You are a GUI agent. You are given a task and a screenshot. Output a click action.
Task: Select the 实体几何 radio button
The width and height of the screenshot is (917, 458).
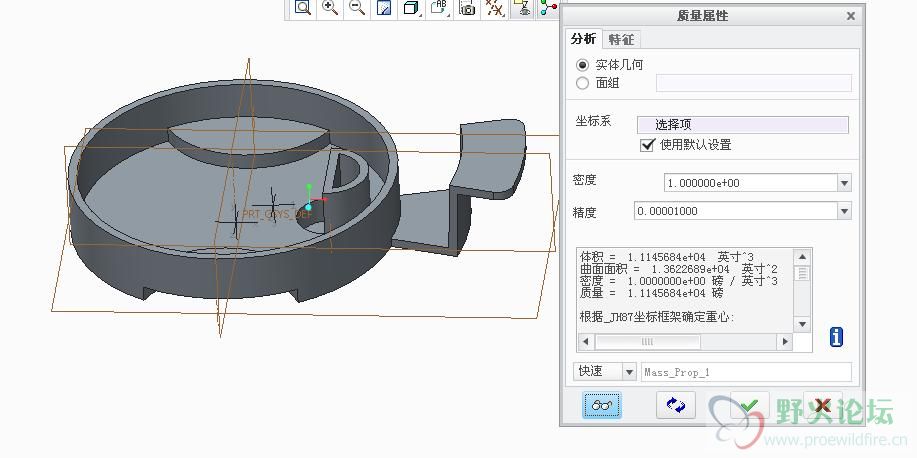click(x=582, y=65)
